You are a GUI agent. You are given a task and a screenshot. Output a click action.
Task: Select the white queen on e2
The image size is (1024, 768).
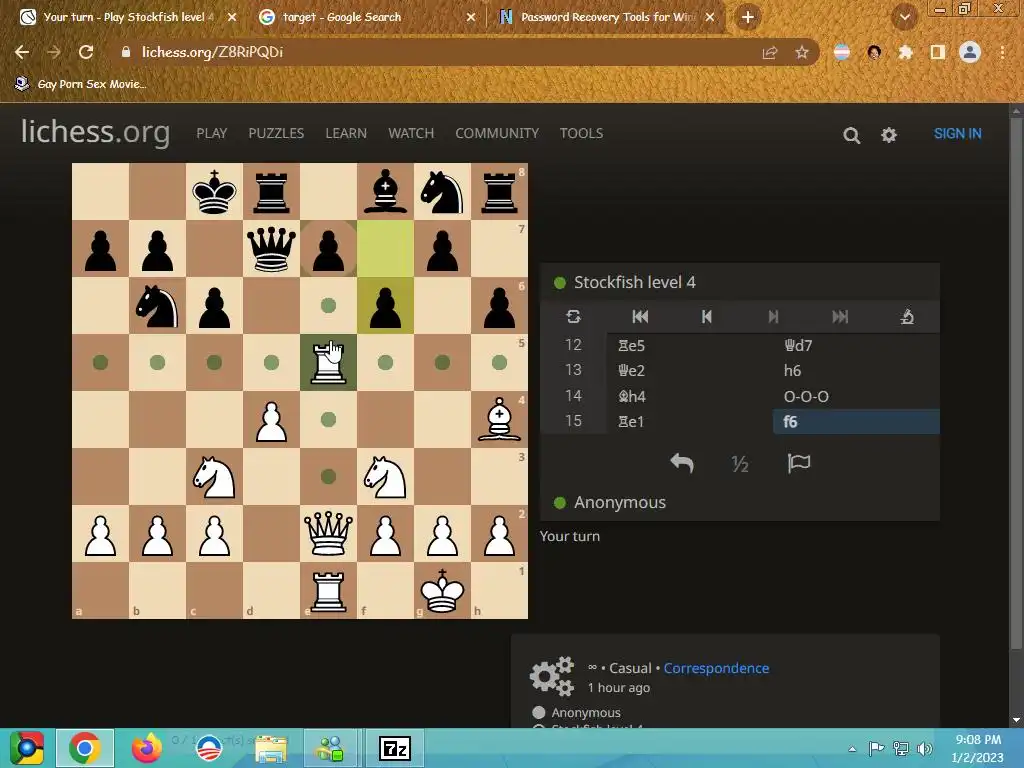click(x=328, y=534)
